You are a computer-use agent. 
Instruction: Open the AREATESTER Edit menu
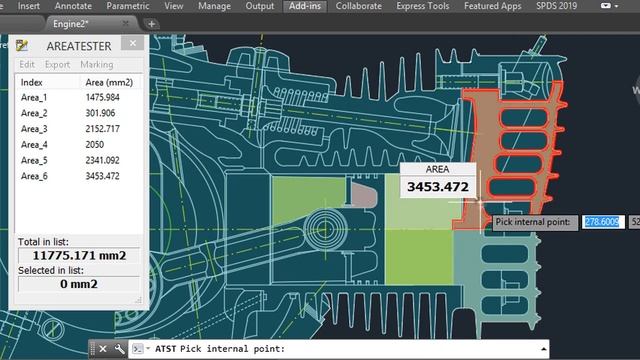[x=27, y=64]
